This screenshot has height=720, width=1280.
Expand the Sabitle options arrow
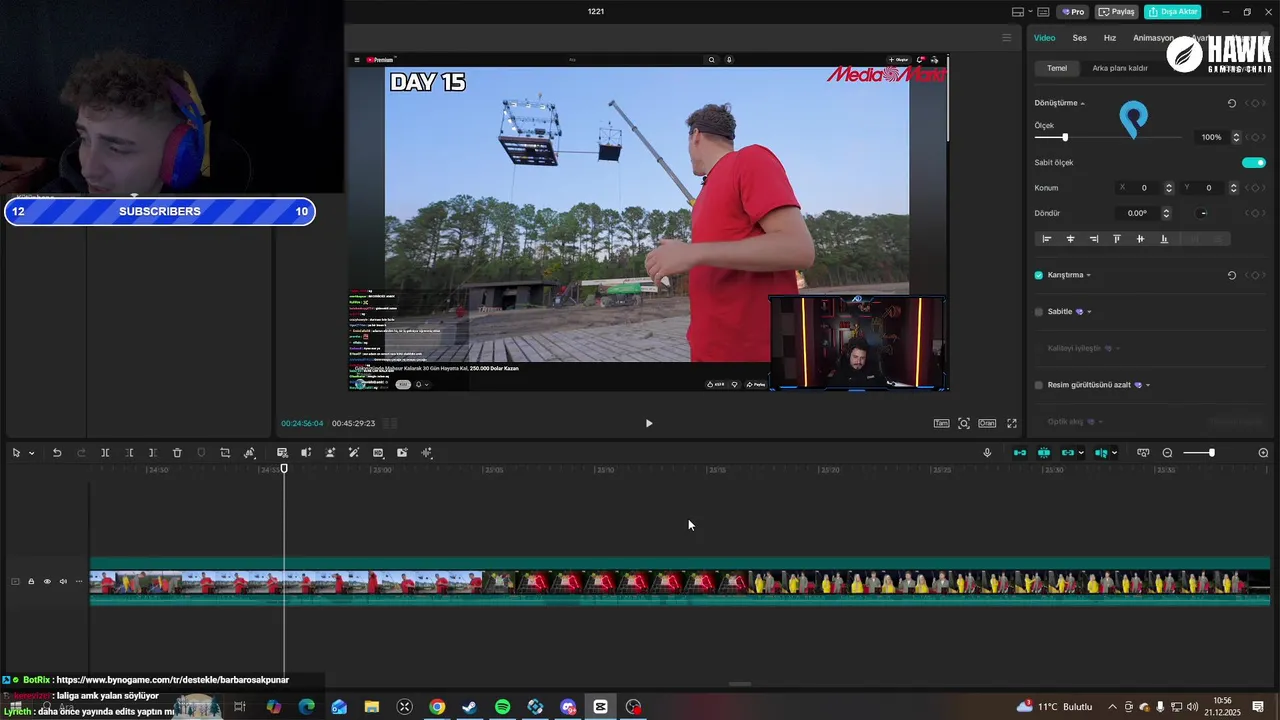1089,312
